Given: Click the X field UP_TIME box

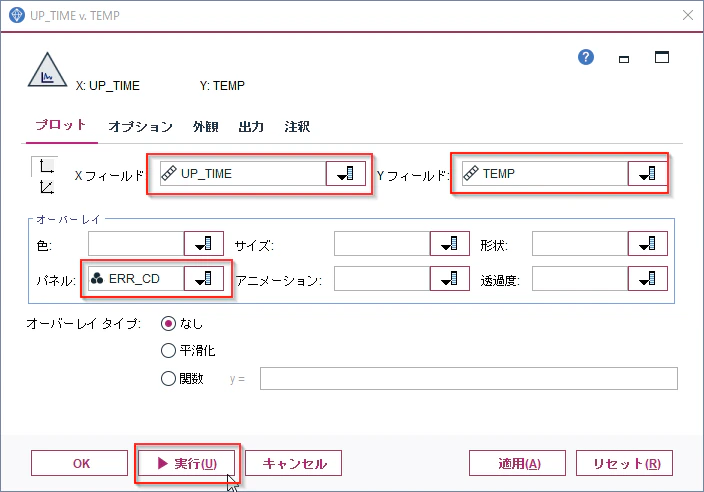Looking at the screenshot, I should click(x=243, y=174).
